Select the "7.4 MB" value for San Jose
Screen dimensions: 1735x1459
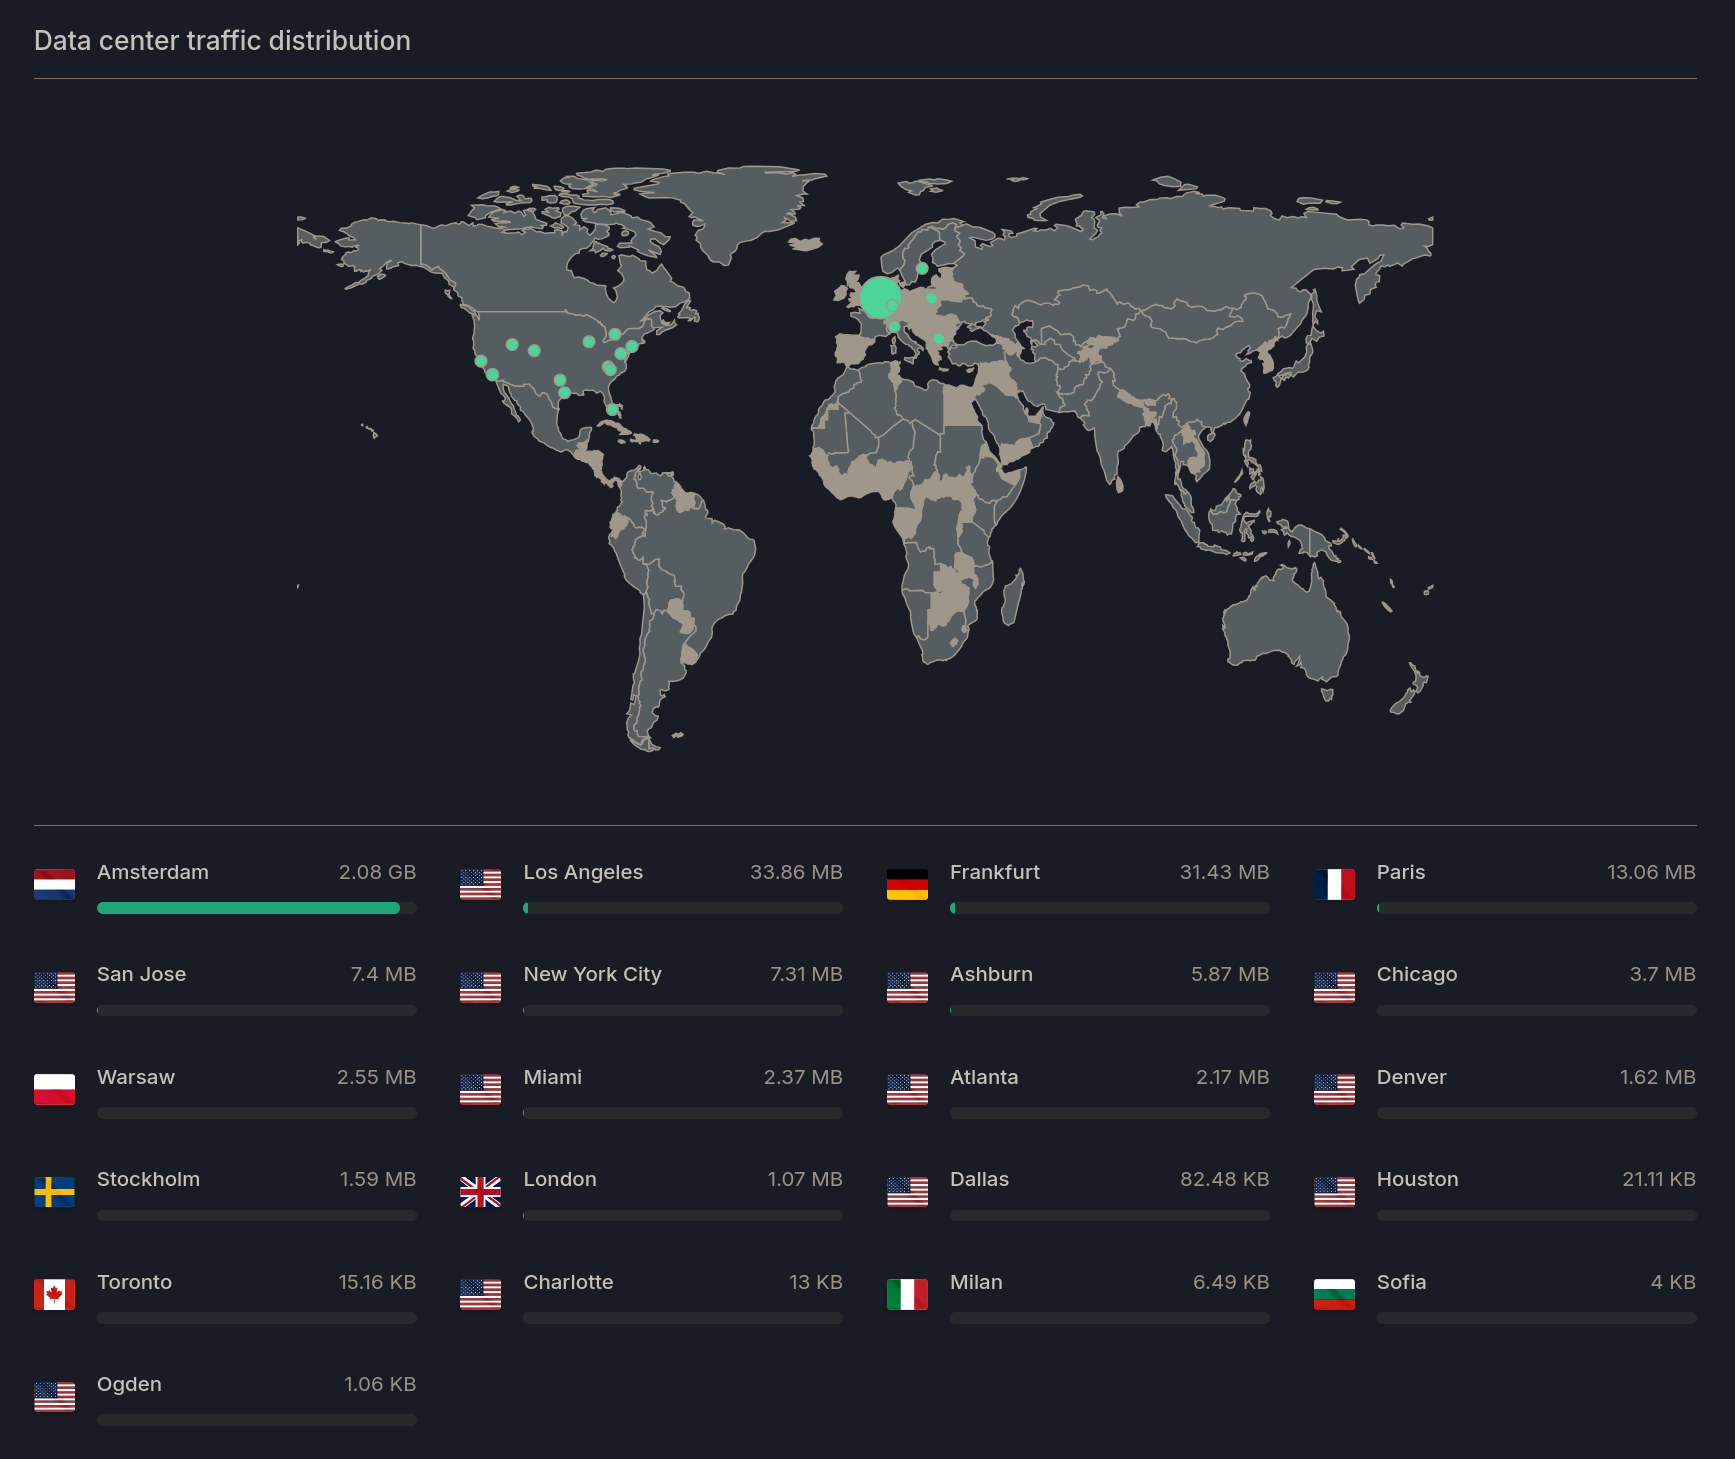pos(383,974)
